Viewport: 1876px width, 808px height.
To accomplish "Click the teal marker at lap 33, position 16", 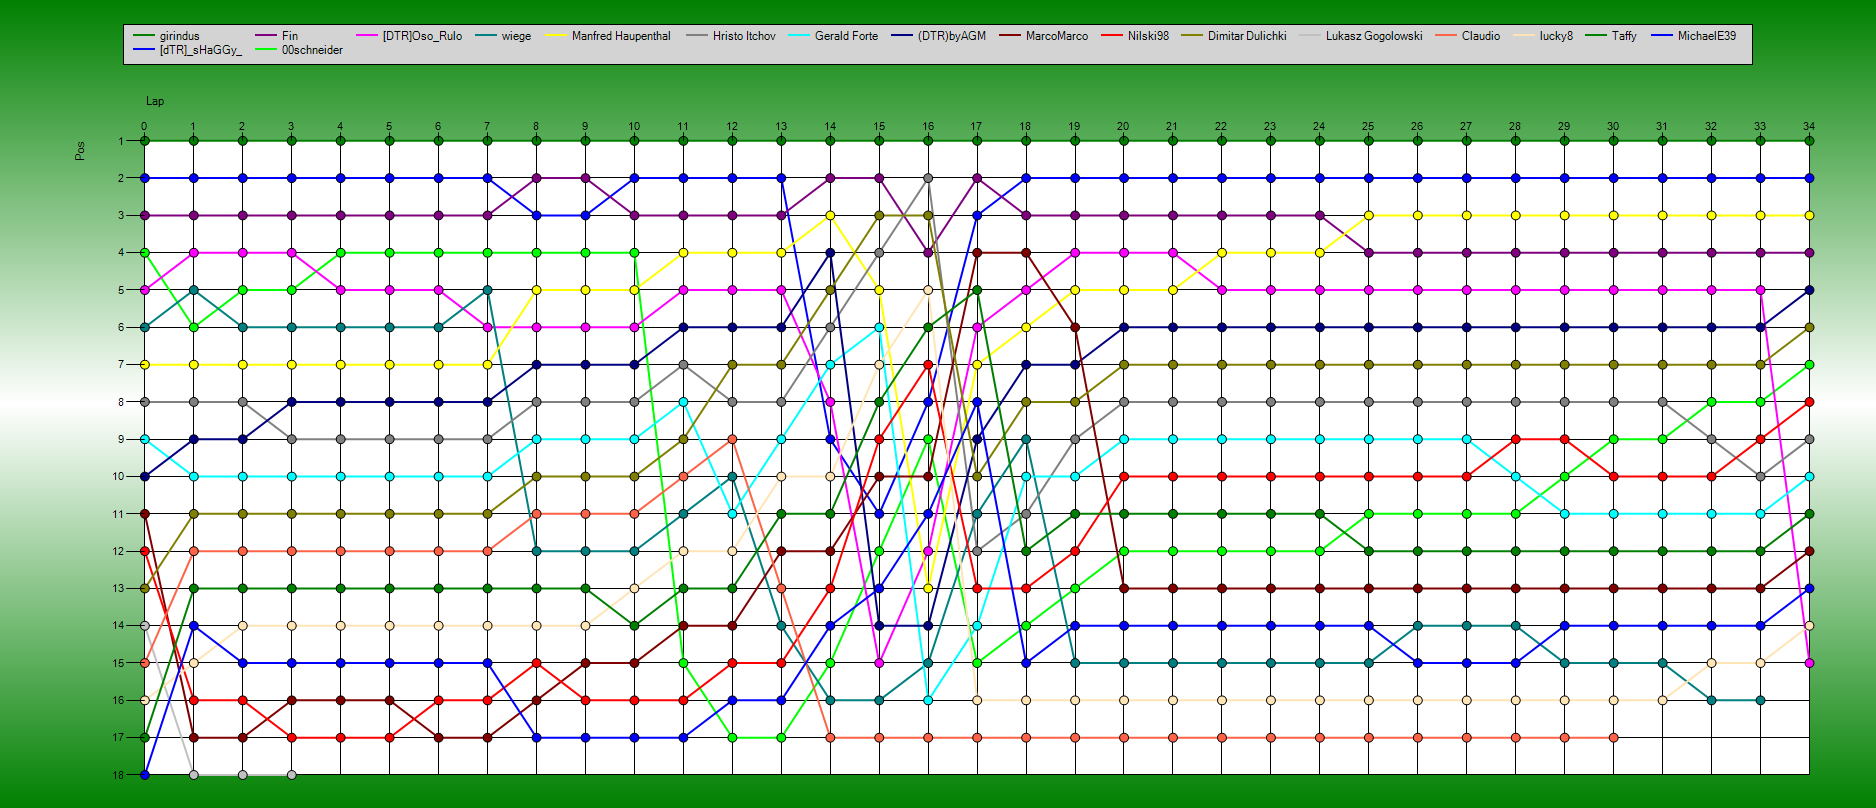I will (x=1760, y=700).
